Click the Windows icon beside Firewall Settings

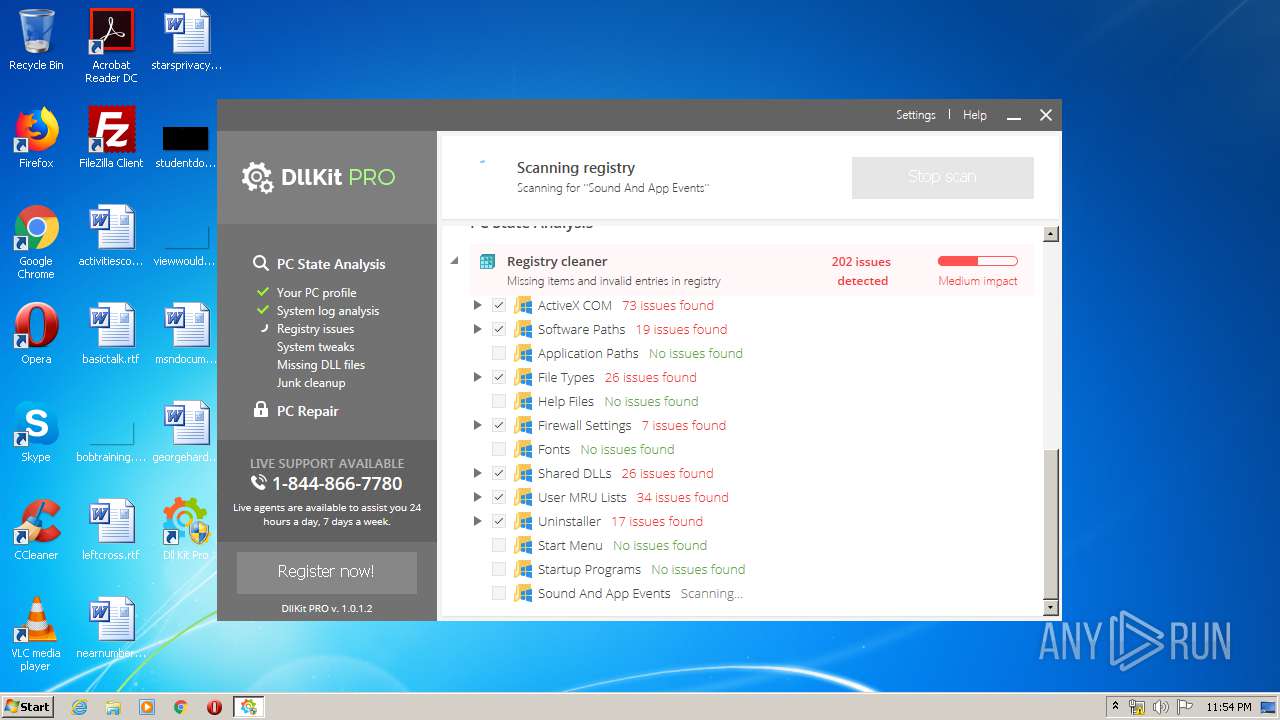[x=523, y=425]
